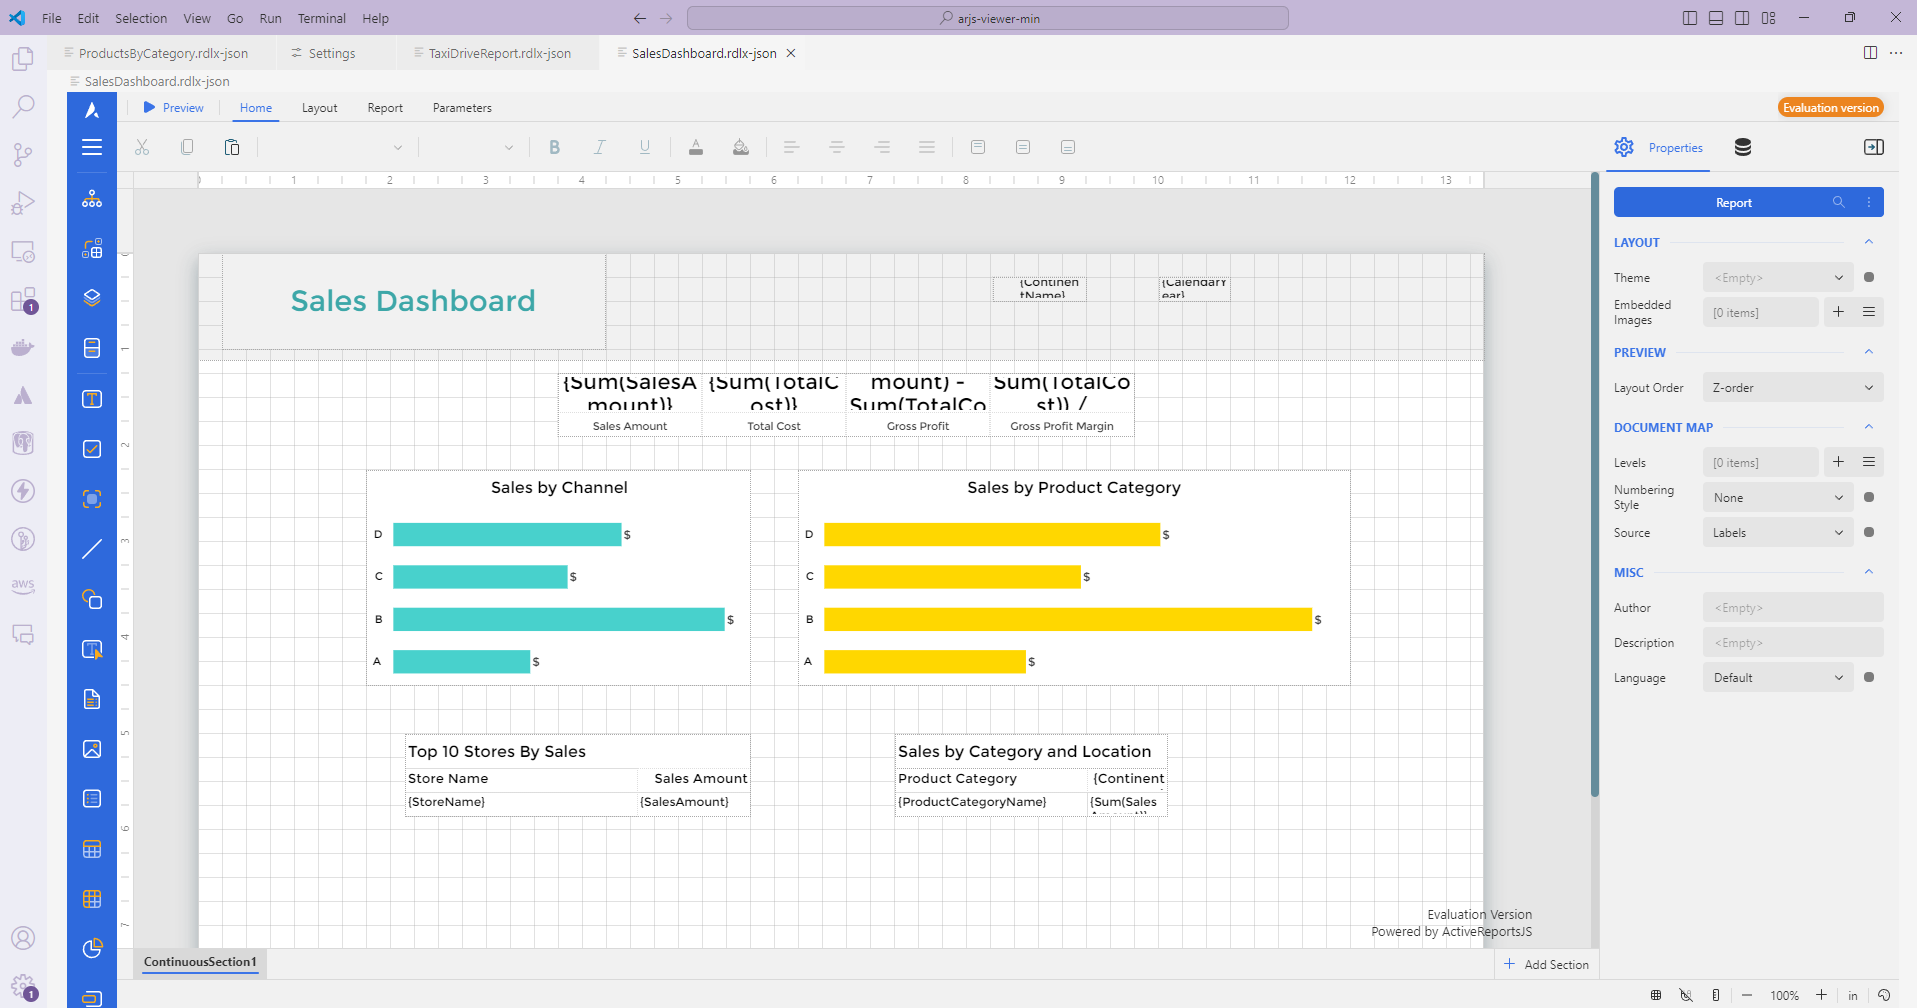Open the Docker view in the activity bar
The height and width of the screenshot is (1008, 1917).
tap(23, 348)
